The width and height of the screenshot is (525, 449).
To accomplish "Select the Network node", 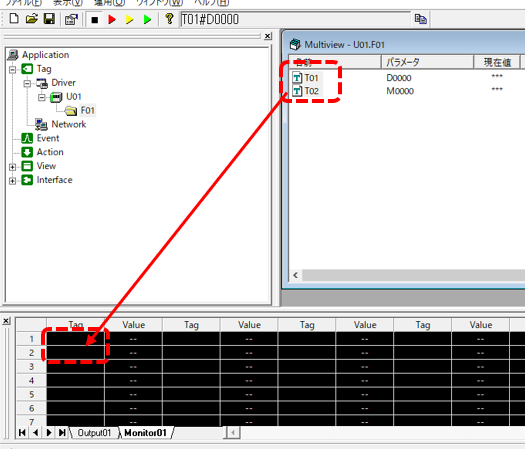I will [x=69, y=124].
